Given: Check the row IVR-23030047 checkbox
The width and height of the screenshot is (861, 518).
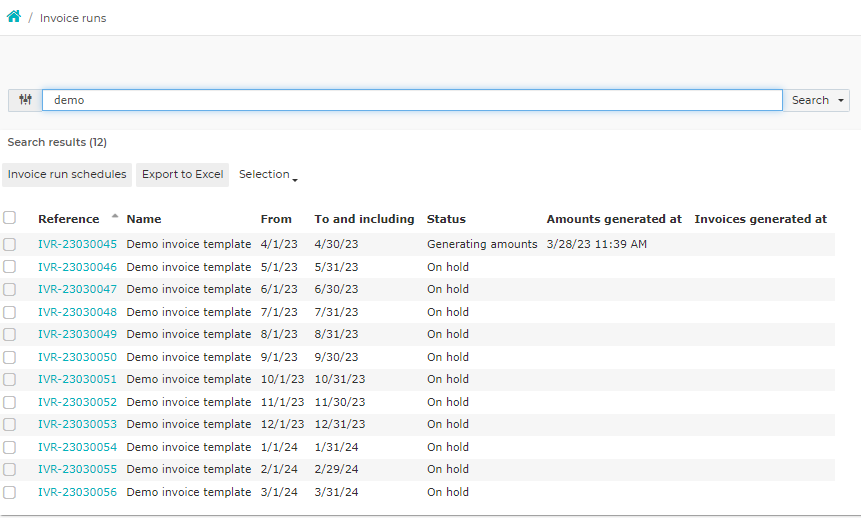Looking at the screenshot, I should [9, 289].
